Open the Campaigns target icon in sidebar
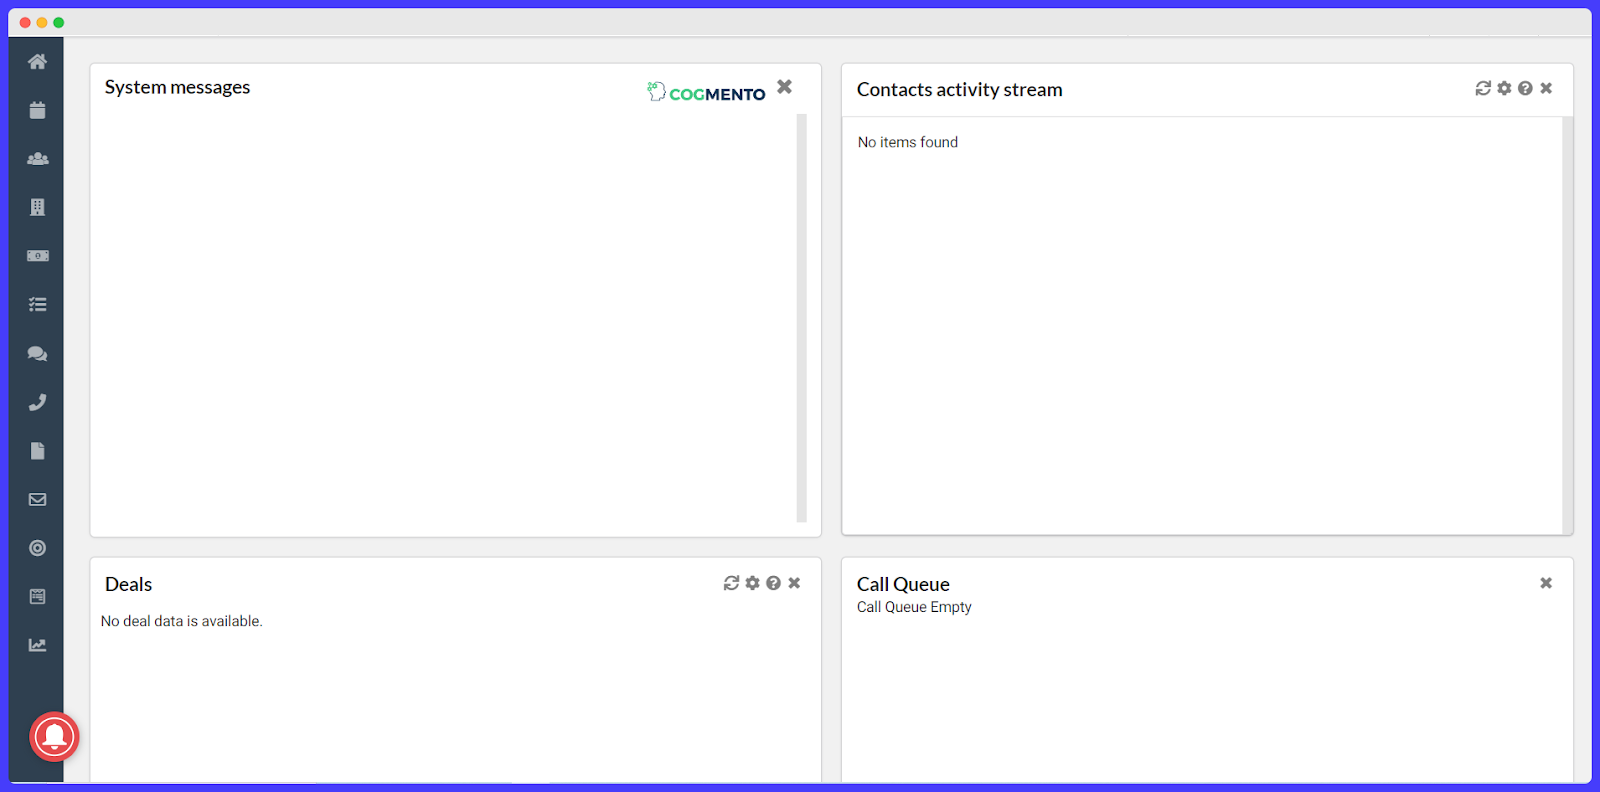Image resolution: width=1600 pixels, height=792 pixels. (x=37, y=548)
